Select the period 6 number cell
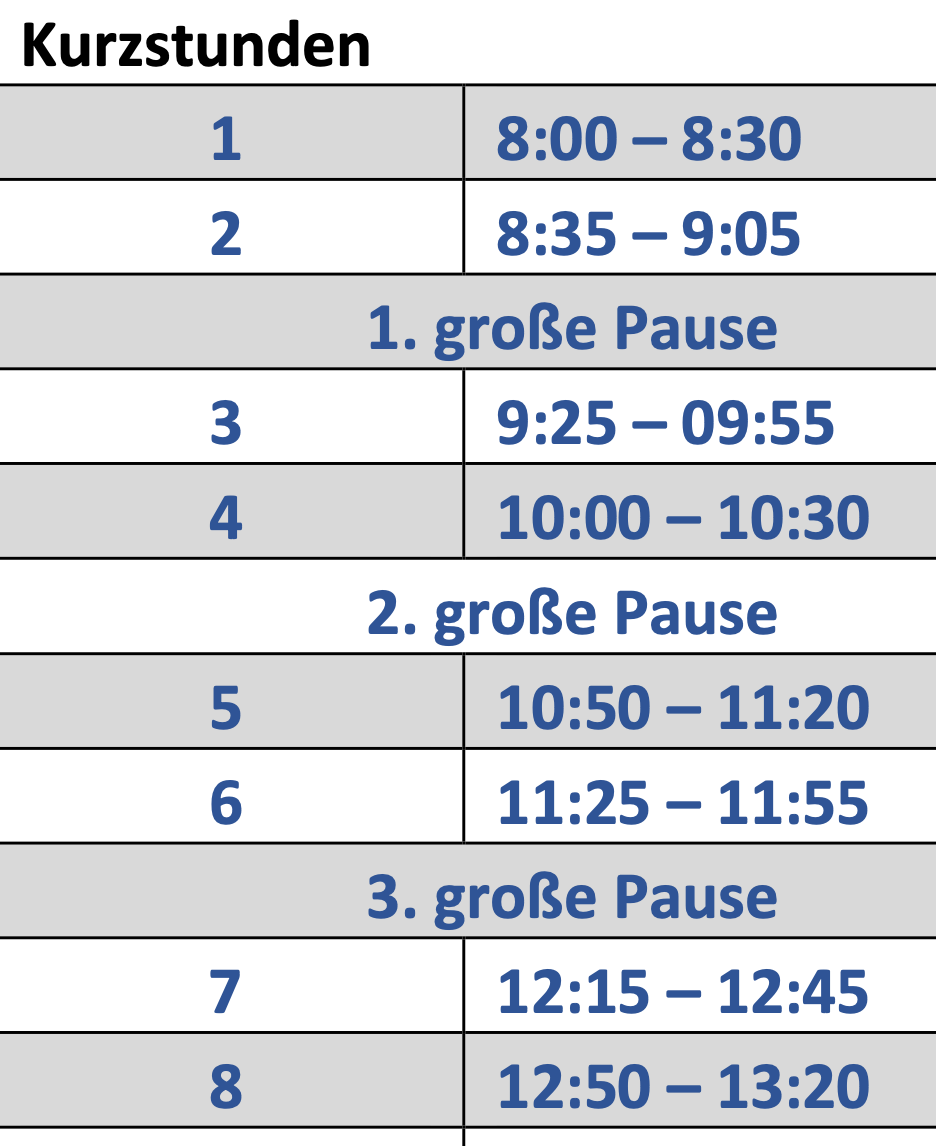This screenshot has width=936, height=1146. (226, 802)
